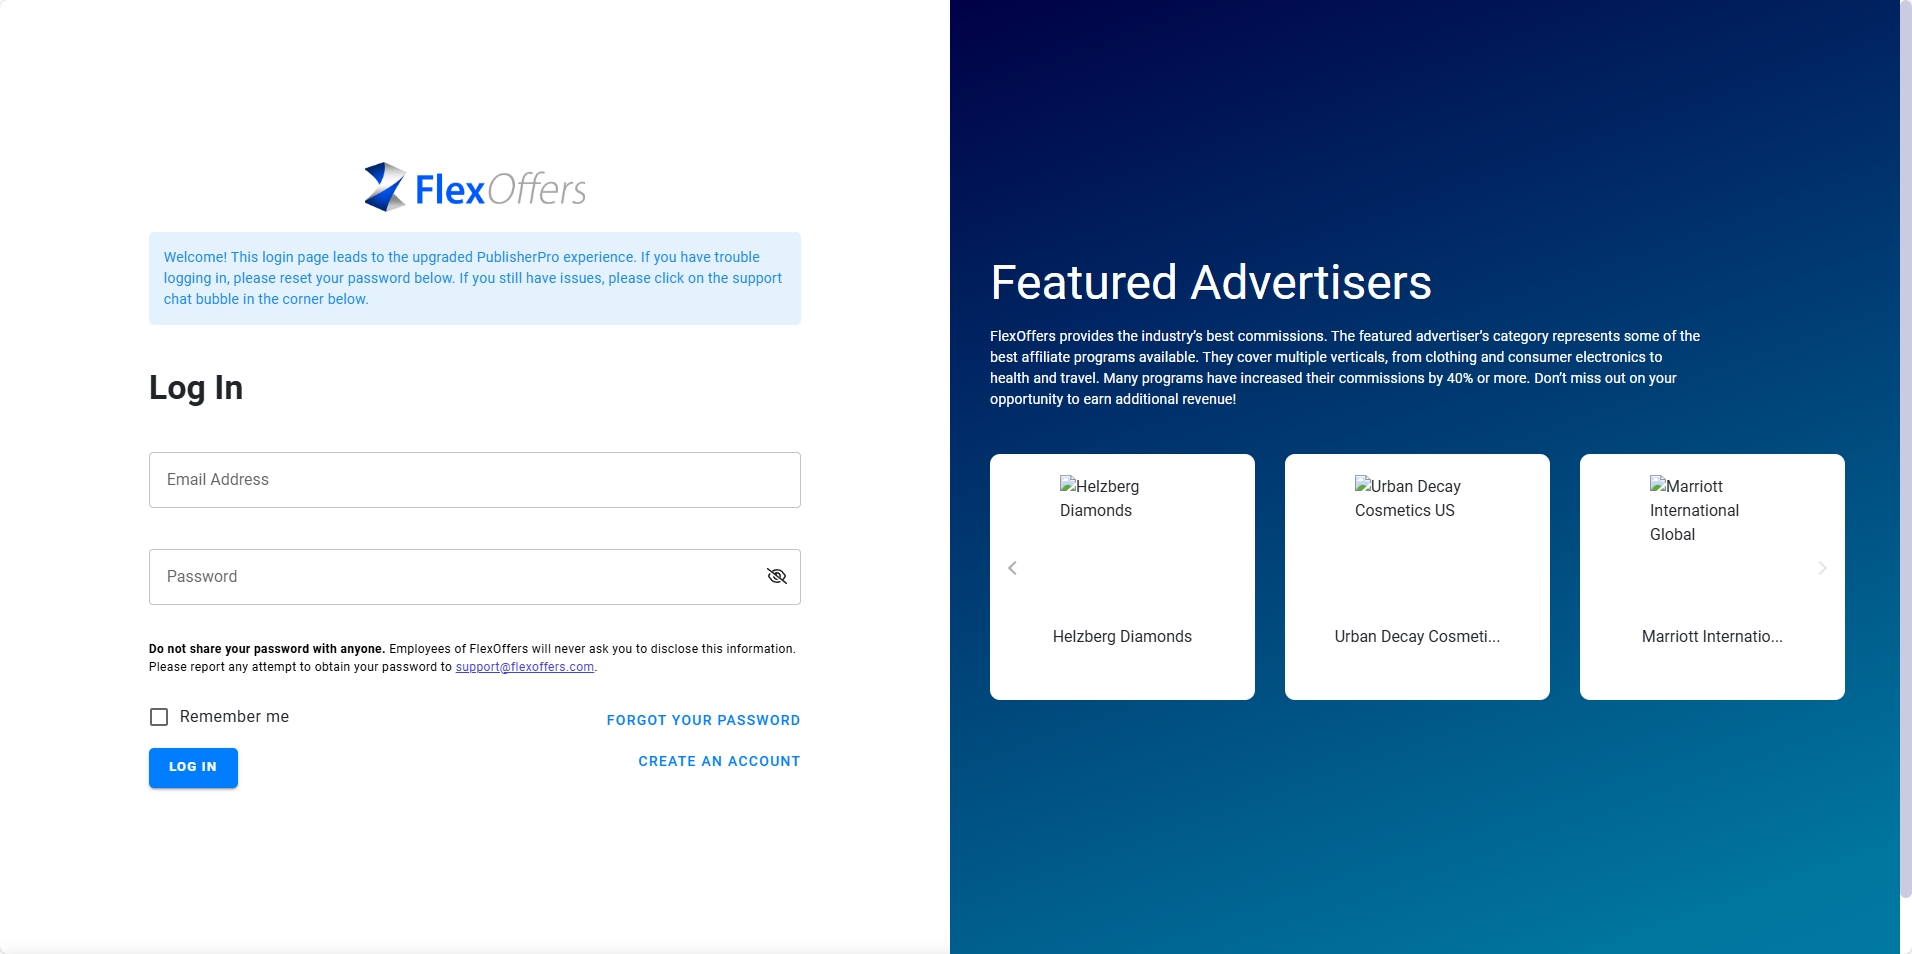This screenshot has height=954, width=1912.
Task: Click the welcome PublisherPro notice banner
Action: click(x=475, y=278)
